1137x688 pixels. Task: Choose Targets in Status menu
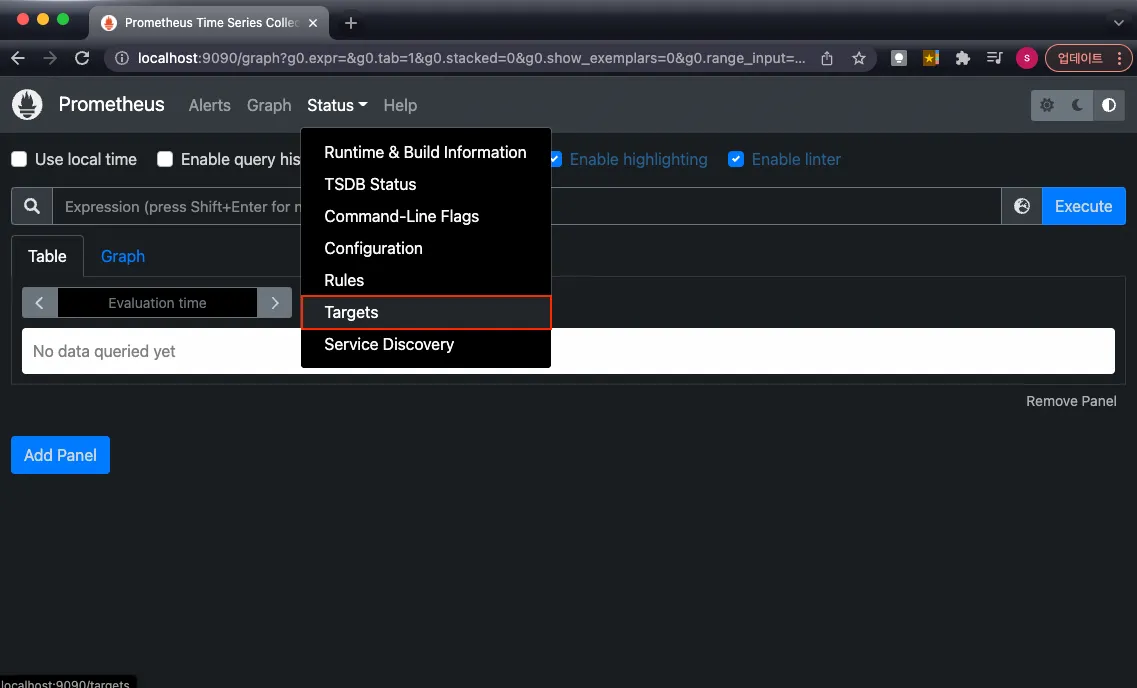coord(426,312)
